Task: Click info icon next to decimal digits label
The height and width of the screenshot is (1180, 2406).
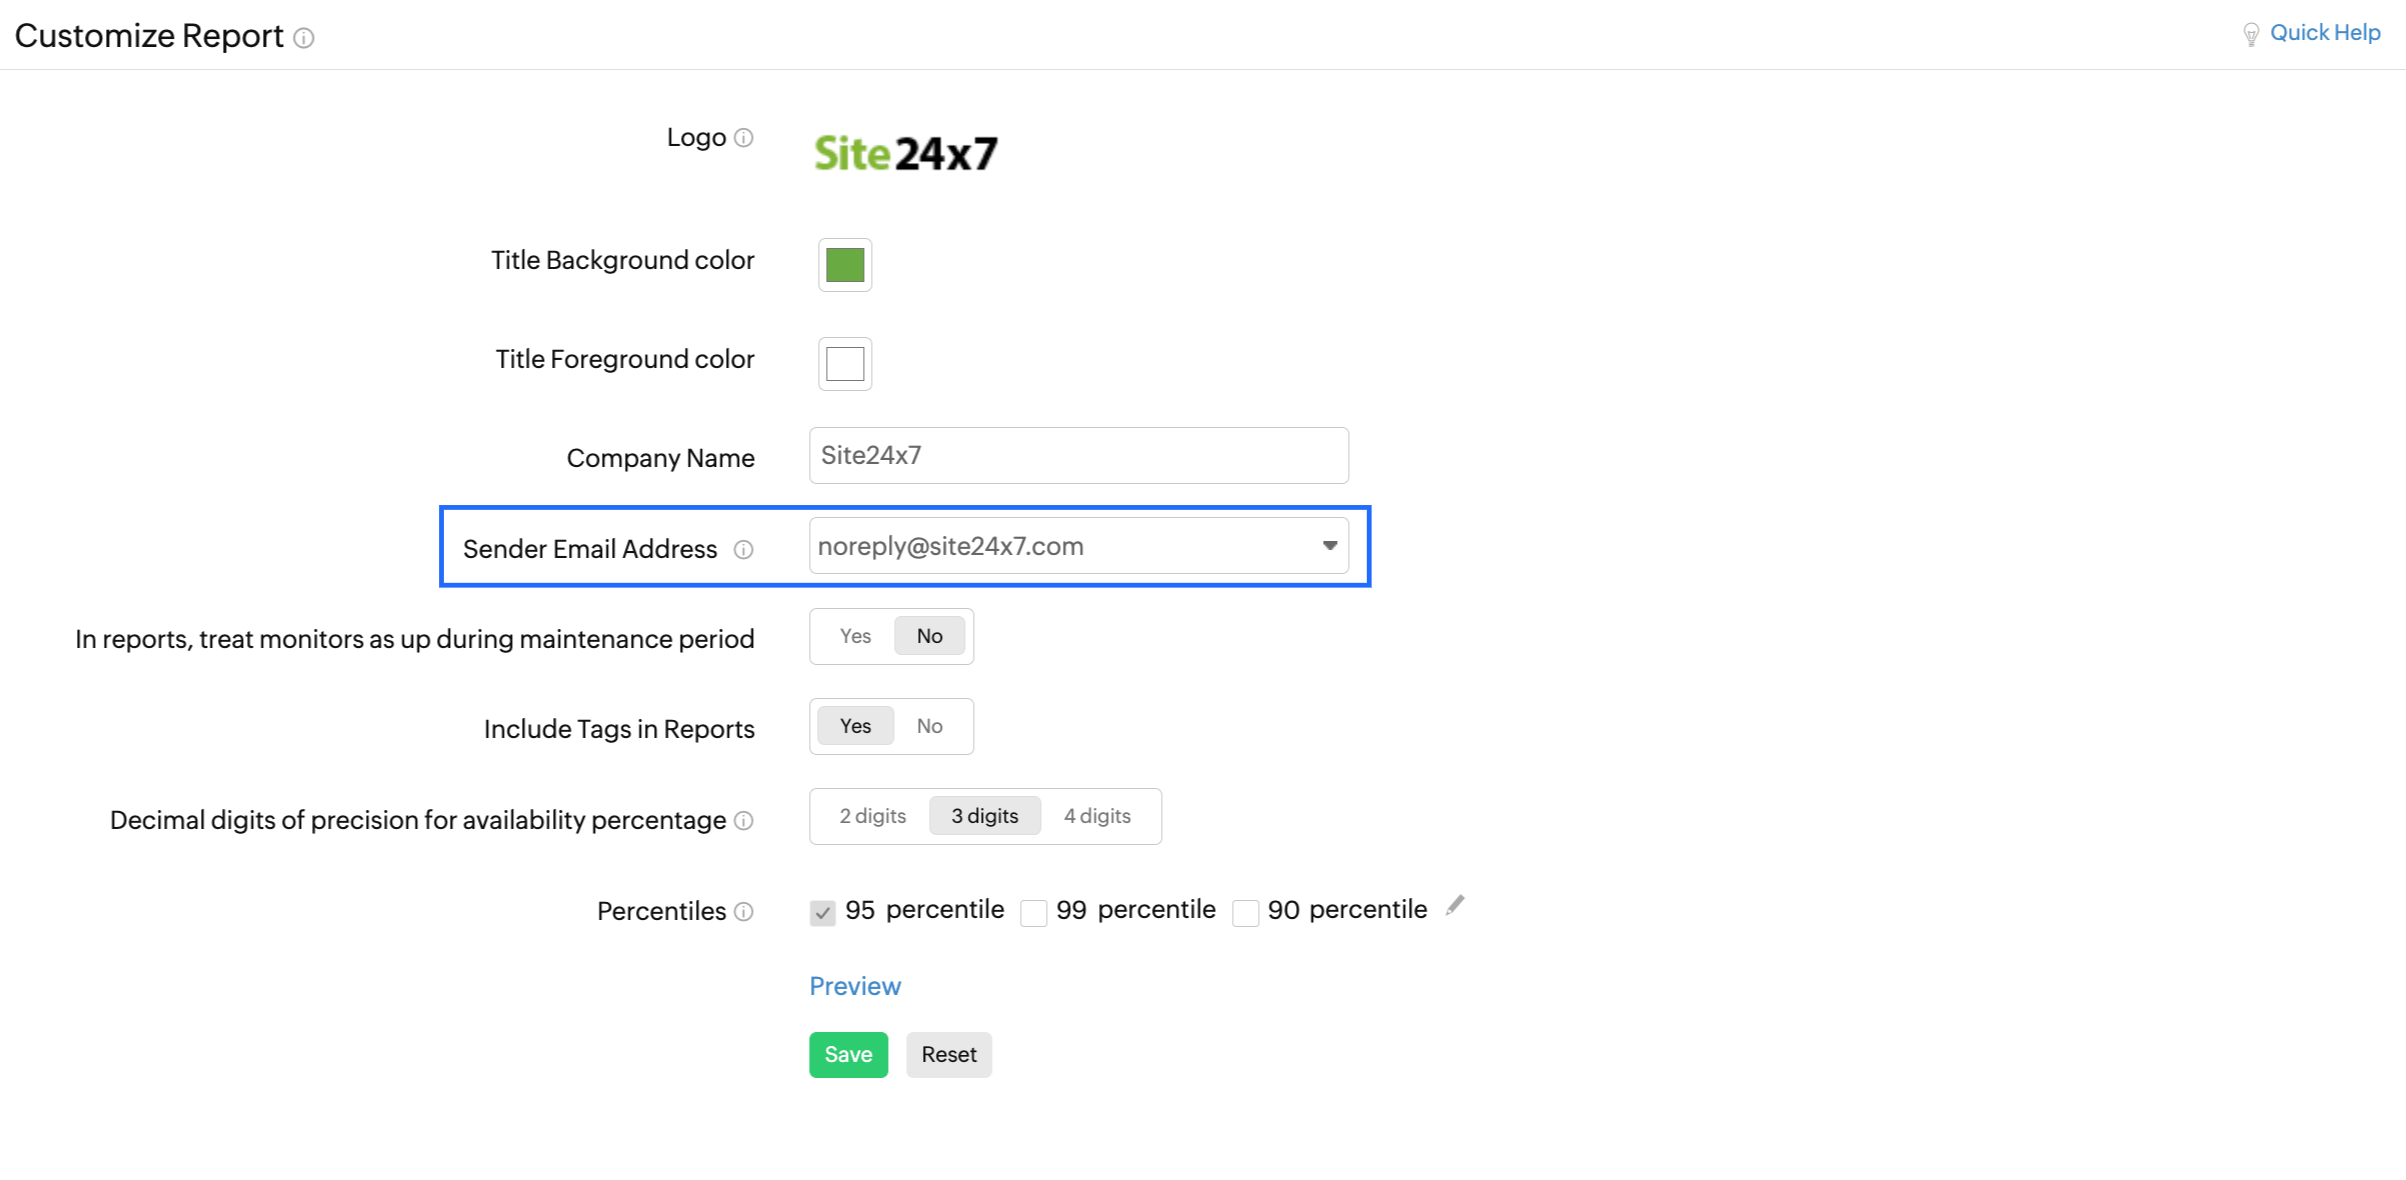Action: point(743,821)
